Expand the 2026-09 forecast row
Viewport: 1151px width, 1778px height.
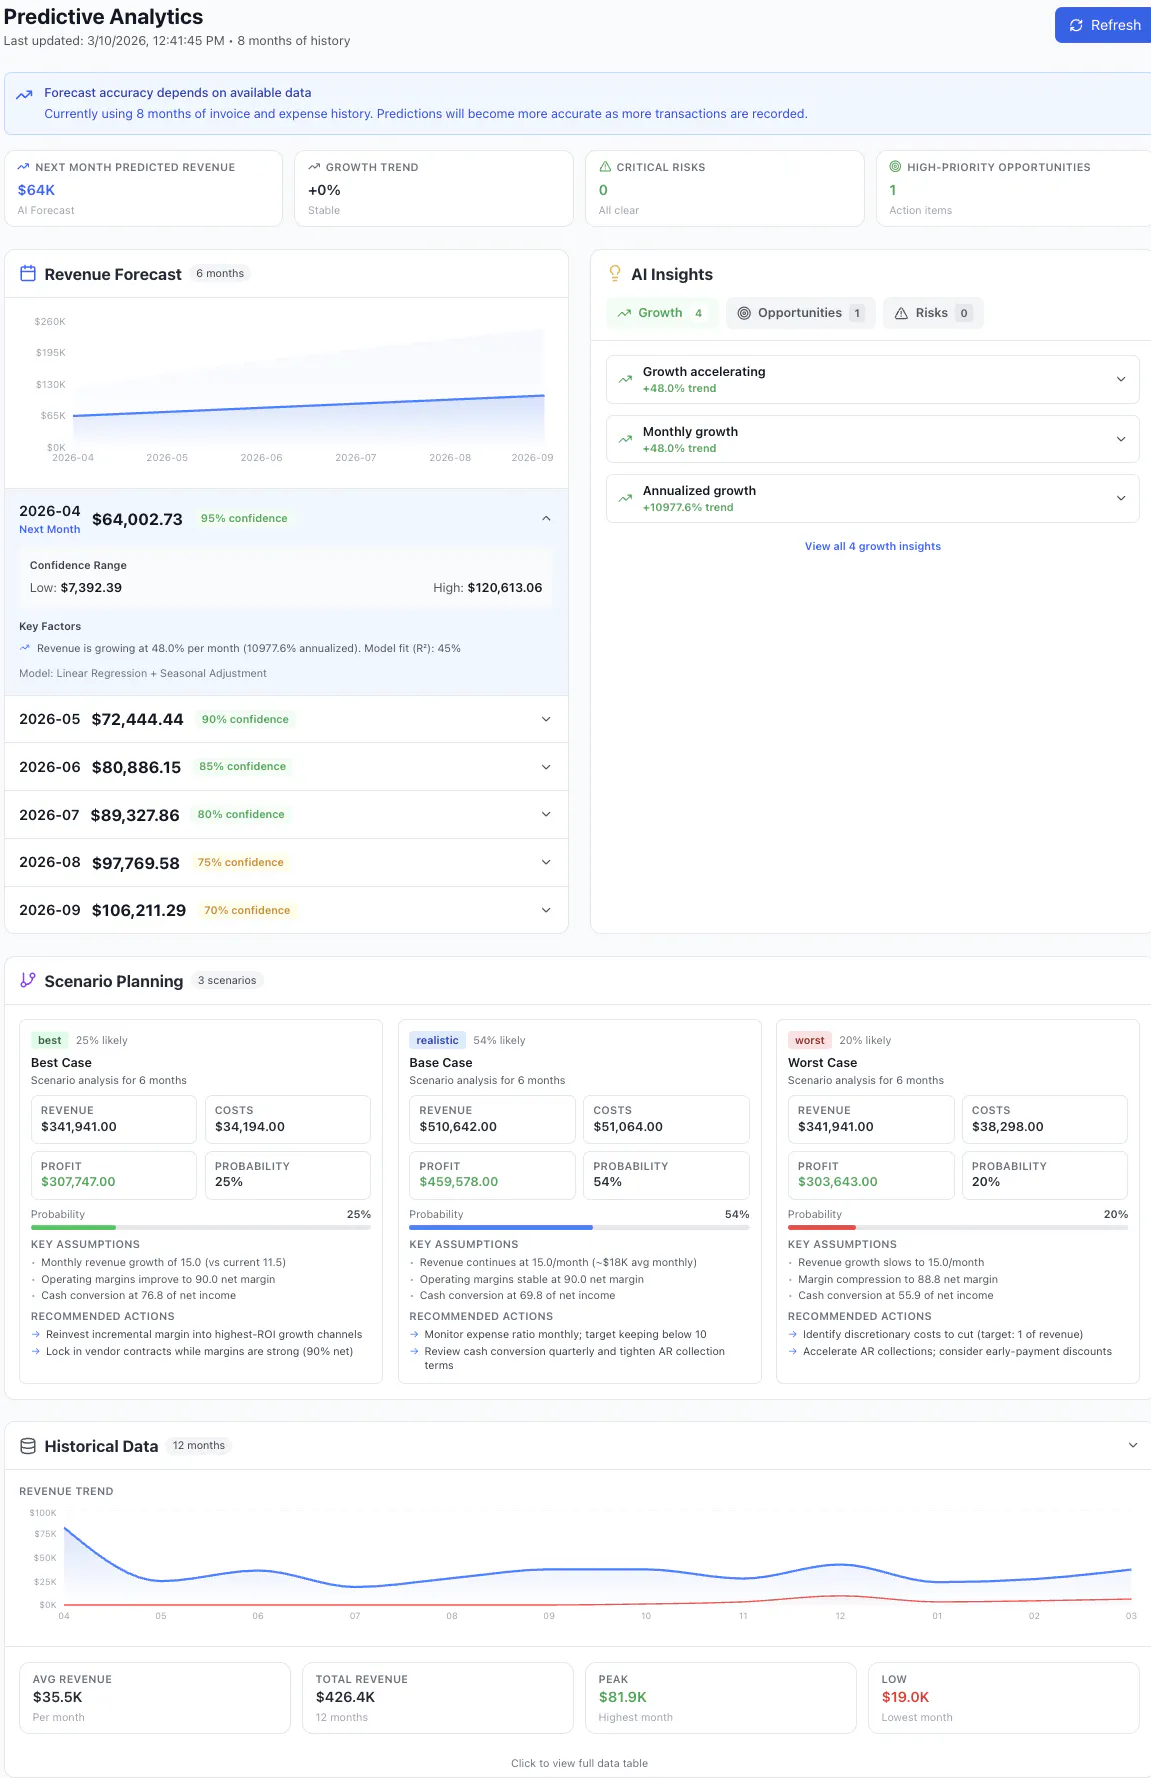click(546, 910)
